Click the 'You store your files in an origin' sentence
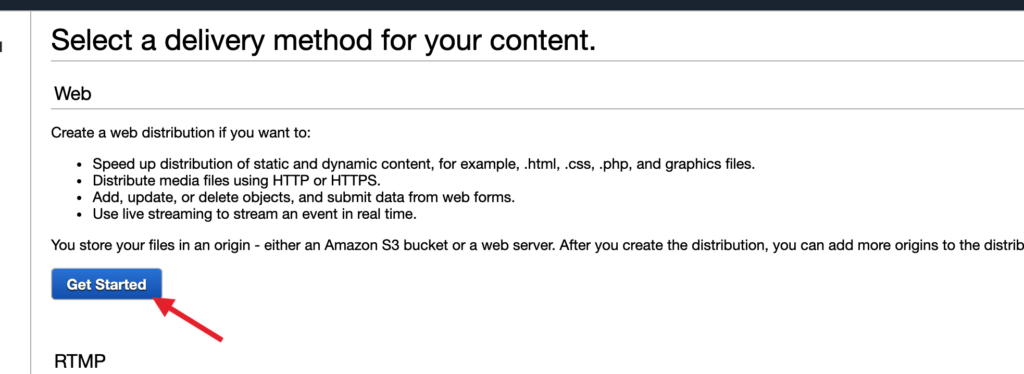Screen dimensions: 1024x374 click(x=537, y=246)
